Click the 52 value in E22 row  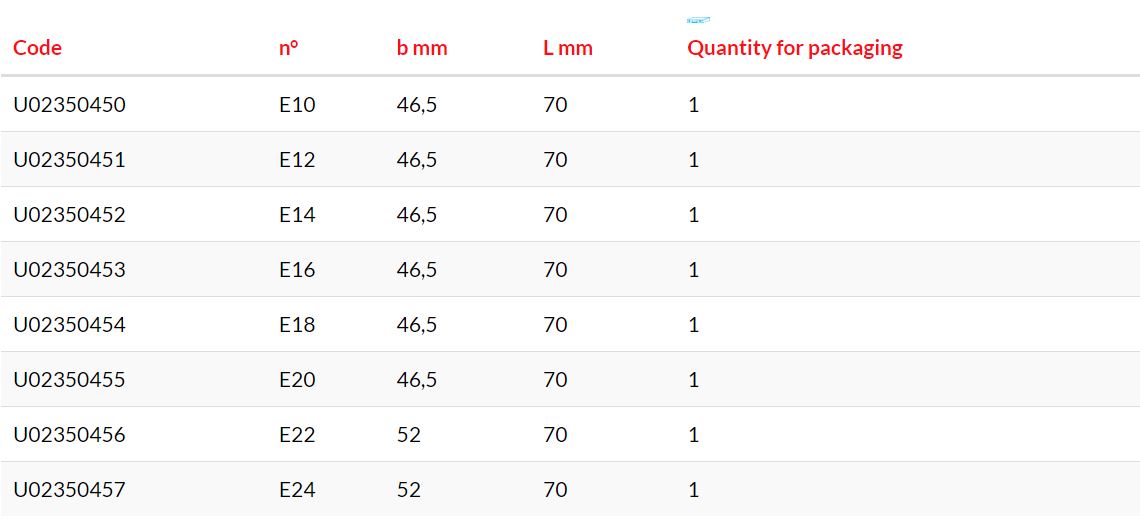click(409, 435)
